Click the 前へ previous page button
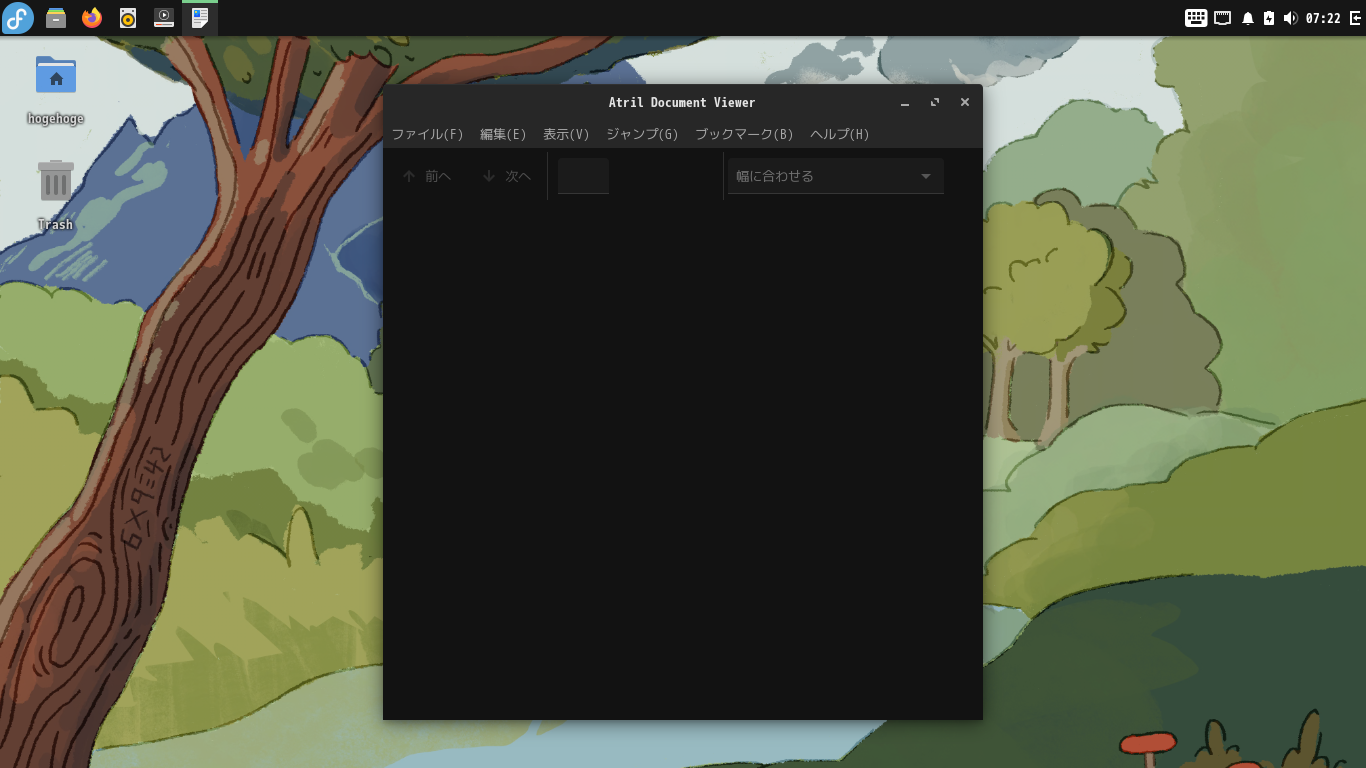This screenshot has width=1366, height=768. (x=427, y=176)
